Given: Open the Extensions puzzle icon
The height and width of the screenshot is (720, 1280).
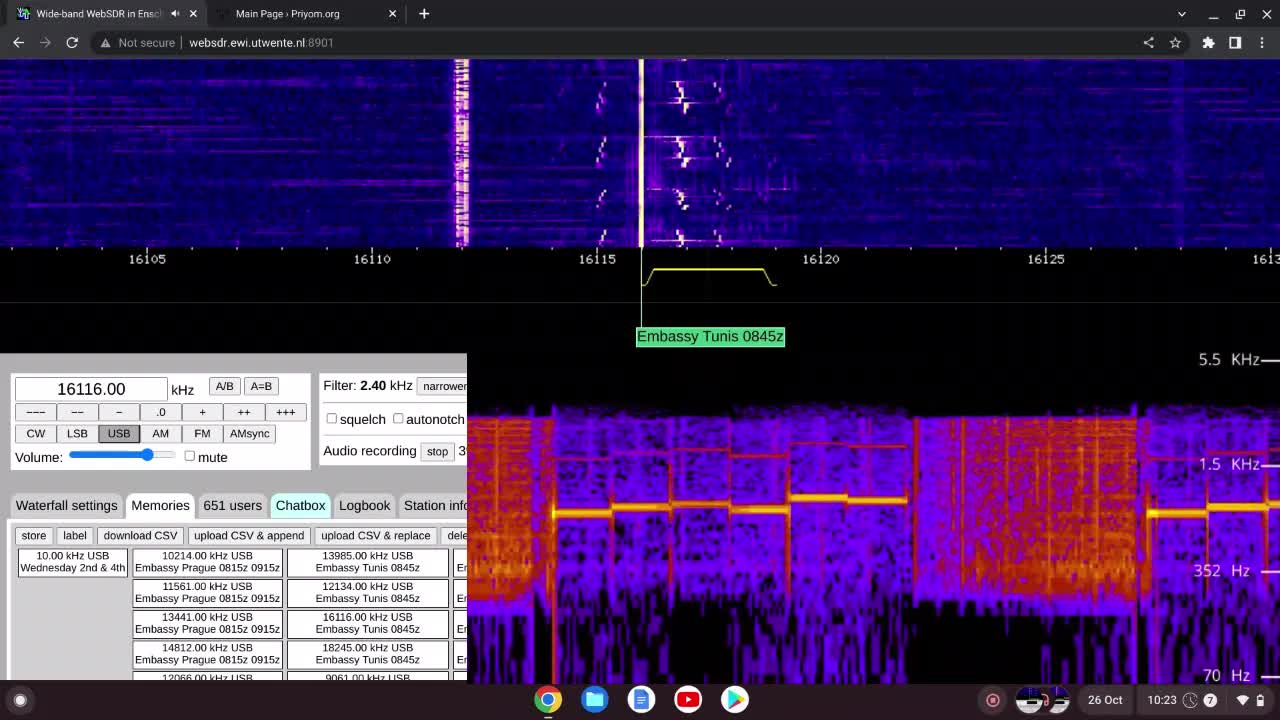Looking at the screenshot, I should (1208, 43).
